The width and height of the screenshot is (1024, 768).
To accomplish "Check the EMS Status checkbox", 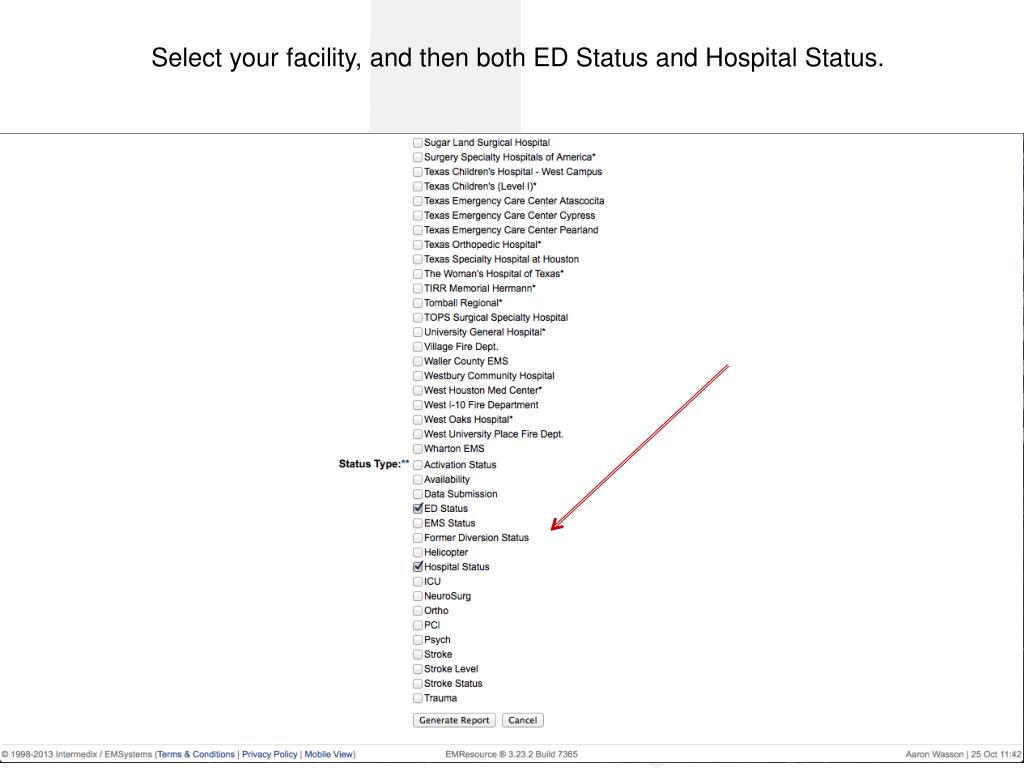I will pyautogui.click(x=418, y=523).
